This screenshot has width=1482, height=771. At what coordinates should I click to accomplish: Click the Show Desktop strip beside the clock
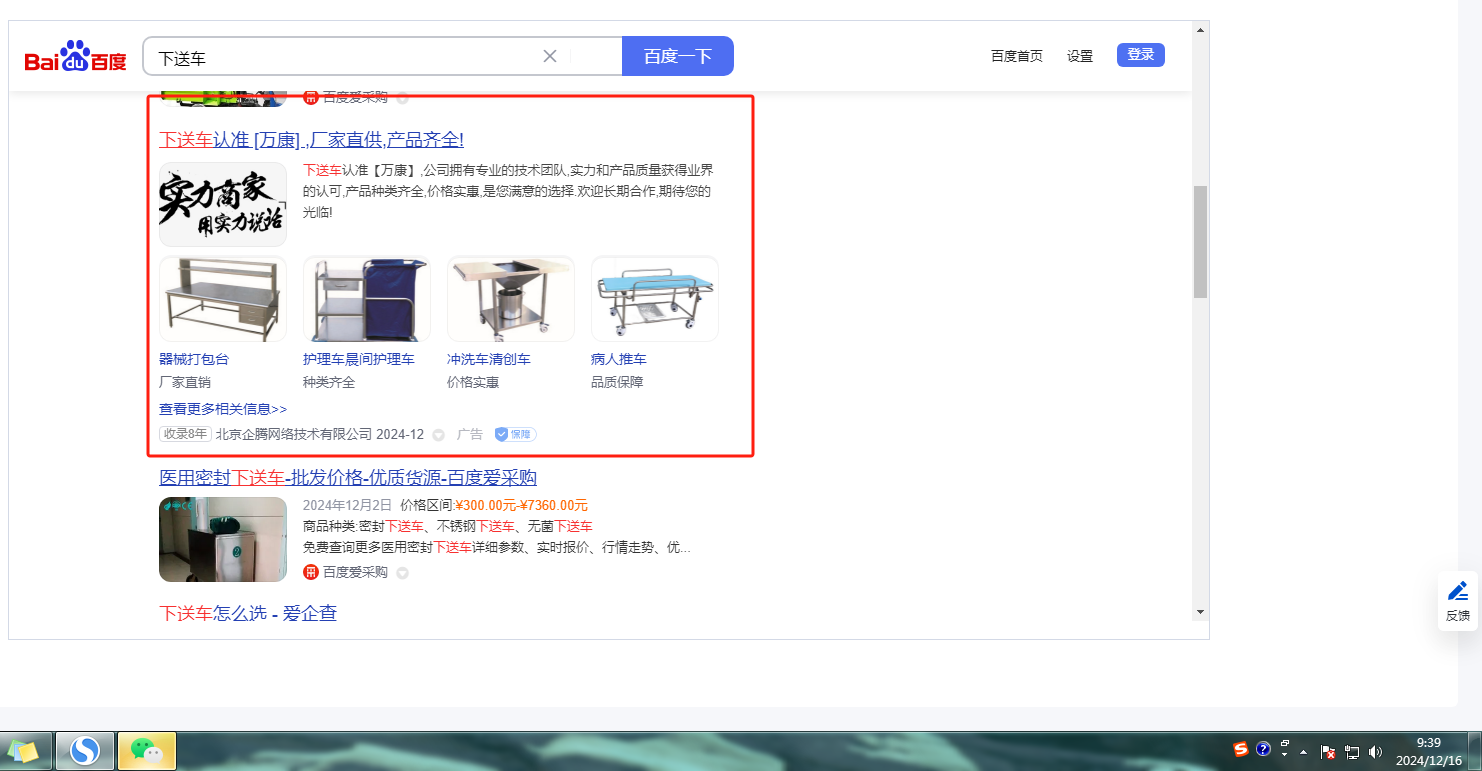tap(1474, 751)
